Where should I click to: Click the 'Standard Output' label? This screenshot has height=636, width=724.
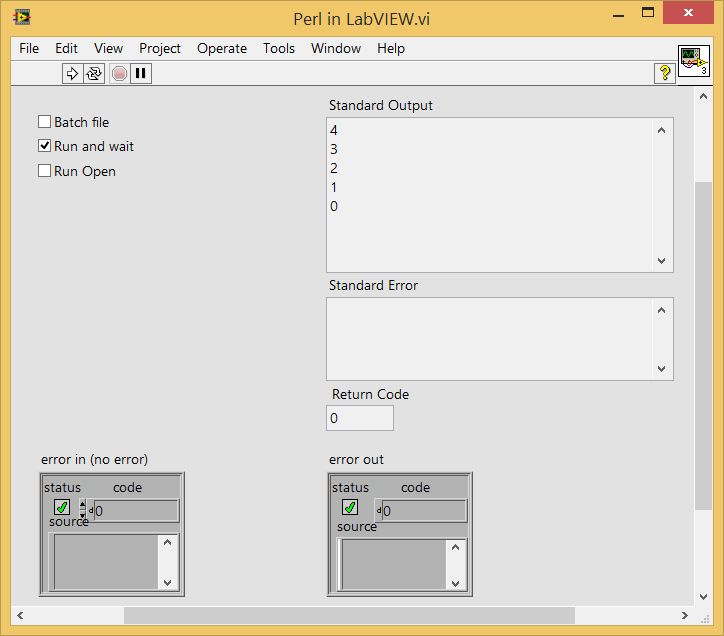(380, 105)
